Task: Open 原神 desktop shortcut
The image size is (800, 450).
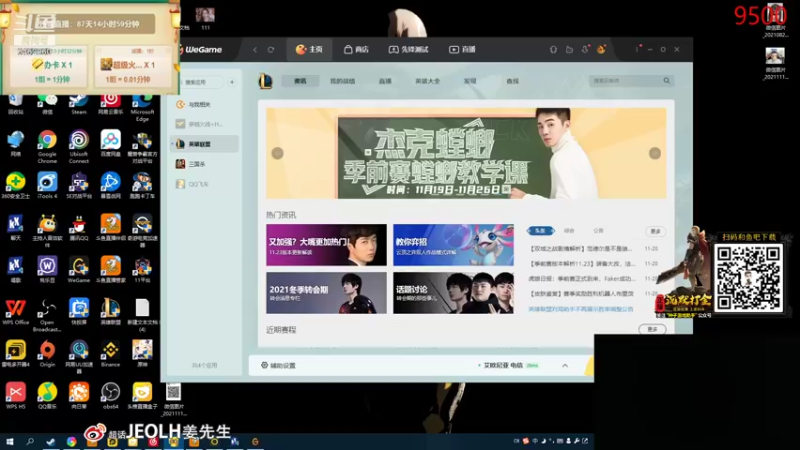Action: click(142, 354)
